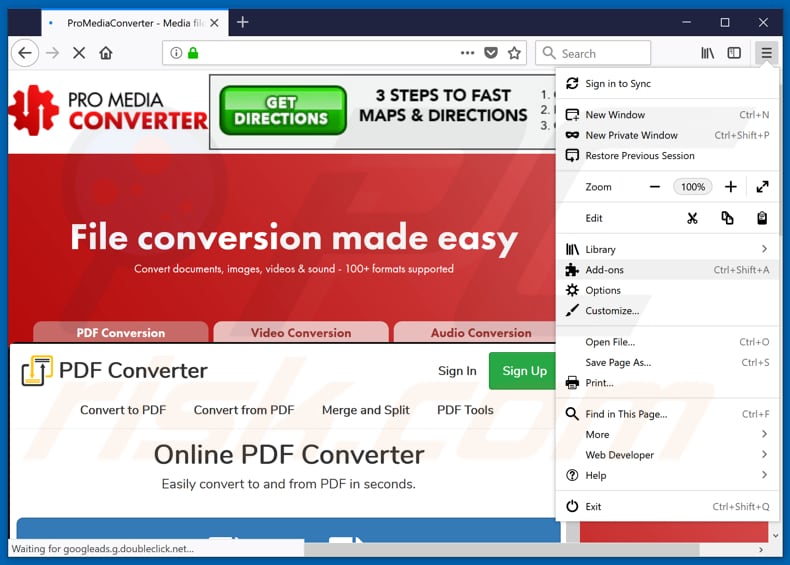Screen dimensions: 790x565
Task: Select Sign in to Sync
Action: (x=668, y=84)
